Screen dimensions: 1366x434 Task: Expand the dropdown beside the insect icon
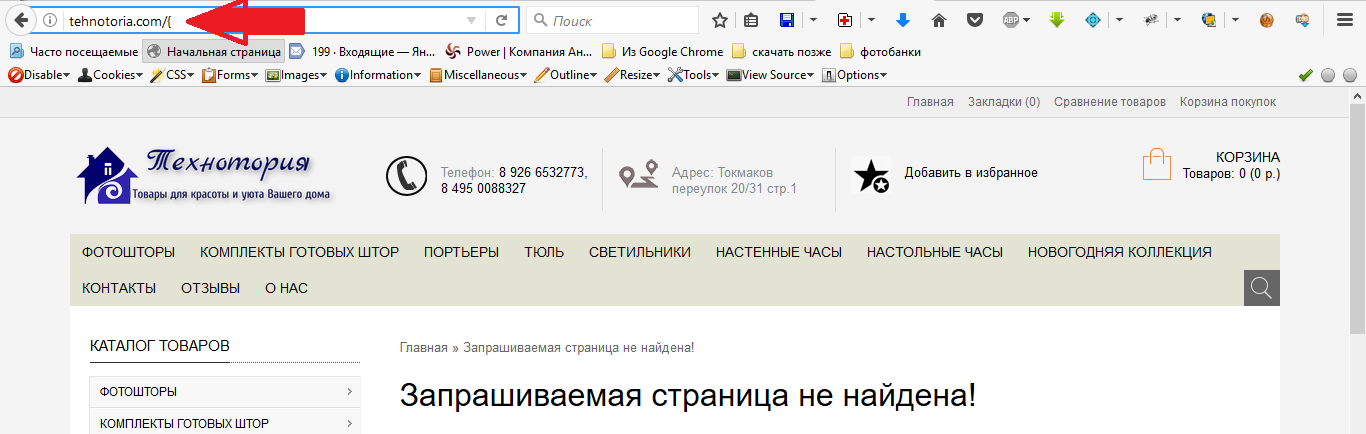pyautogui.click(x=1177, y=20)
